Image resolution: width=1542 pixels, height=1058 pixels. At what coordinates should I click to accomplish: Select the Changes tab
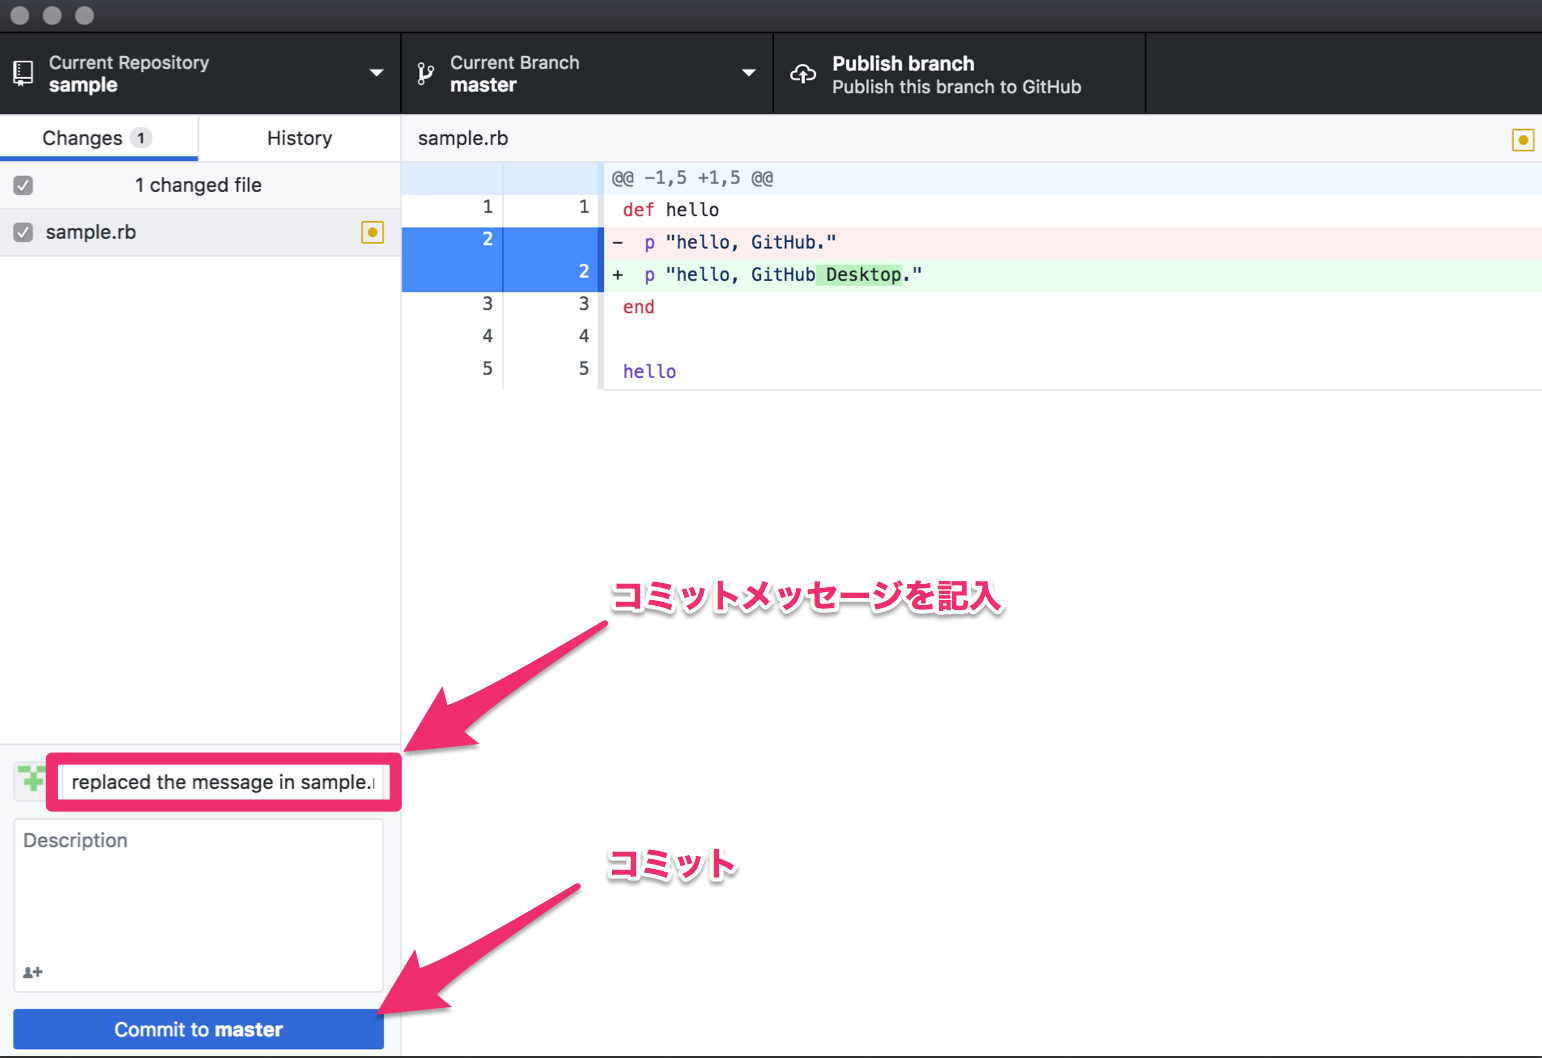coord(97,138)
